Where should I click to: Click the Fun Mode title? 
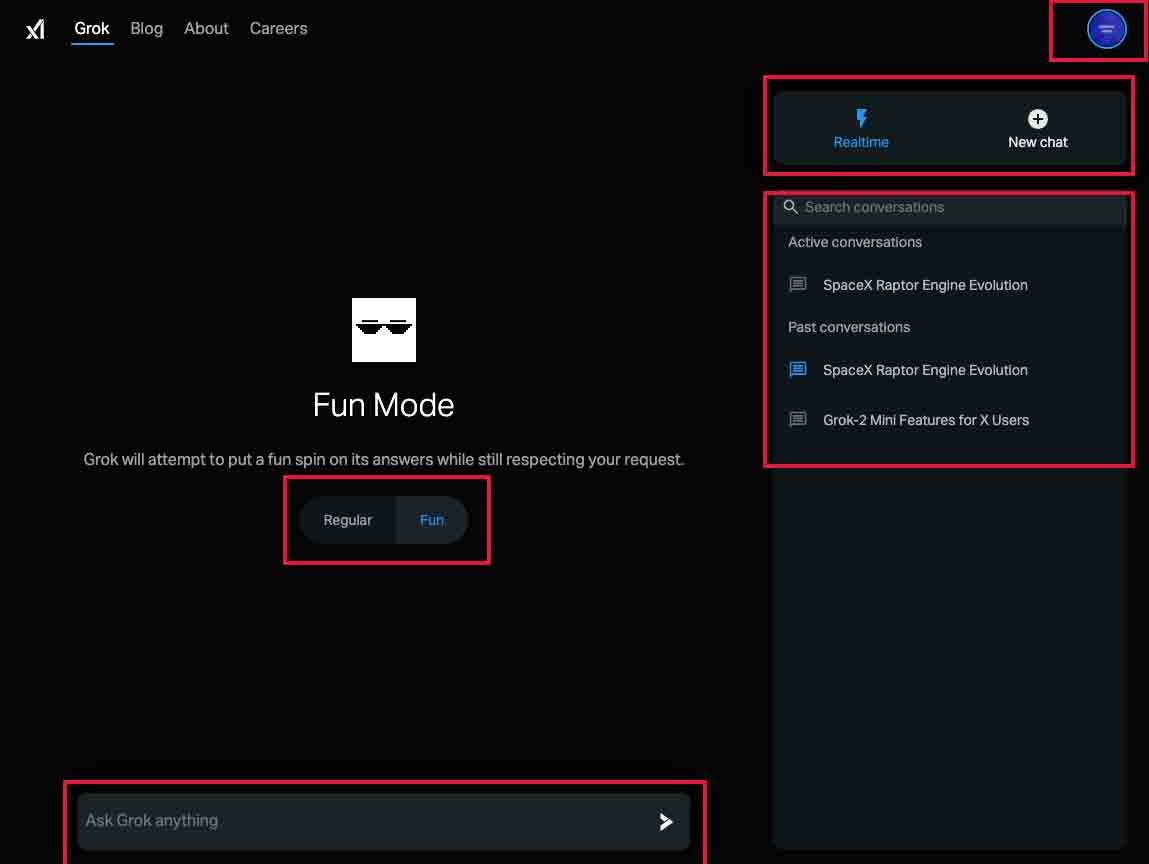click(383, 405)
